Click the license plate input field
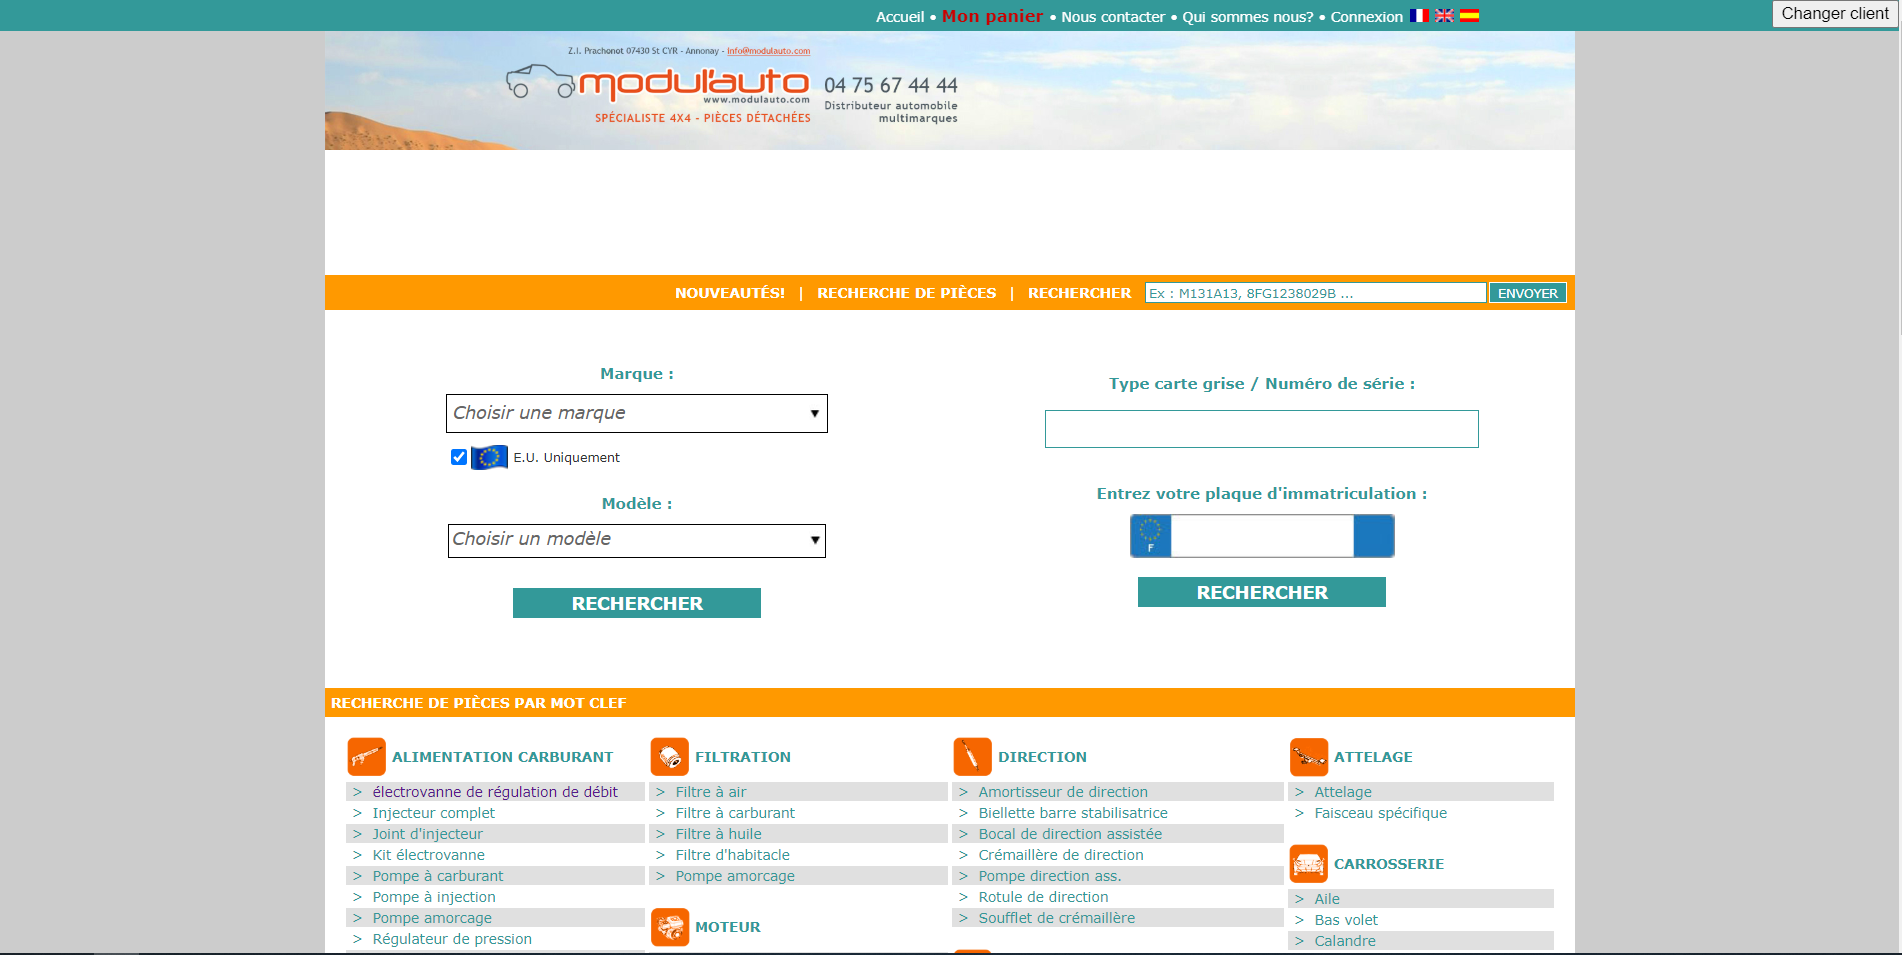This screenshot has width=1902, height=955. (x=1261, y=536)
